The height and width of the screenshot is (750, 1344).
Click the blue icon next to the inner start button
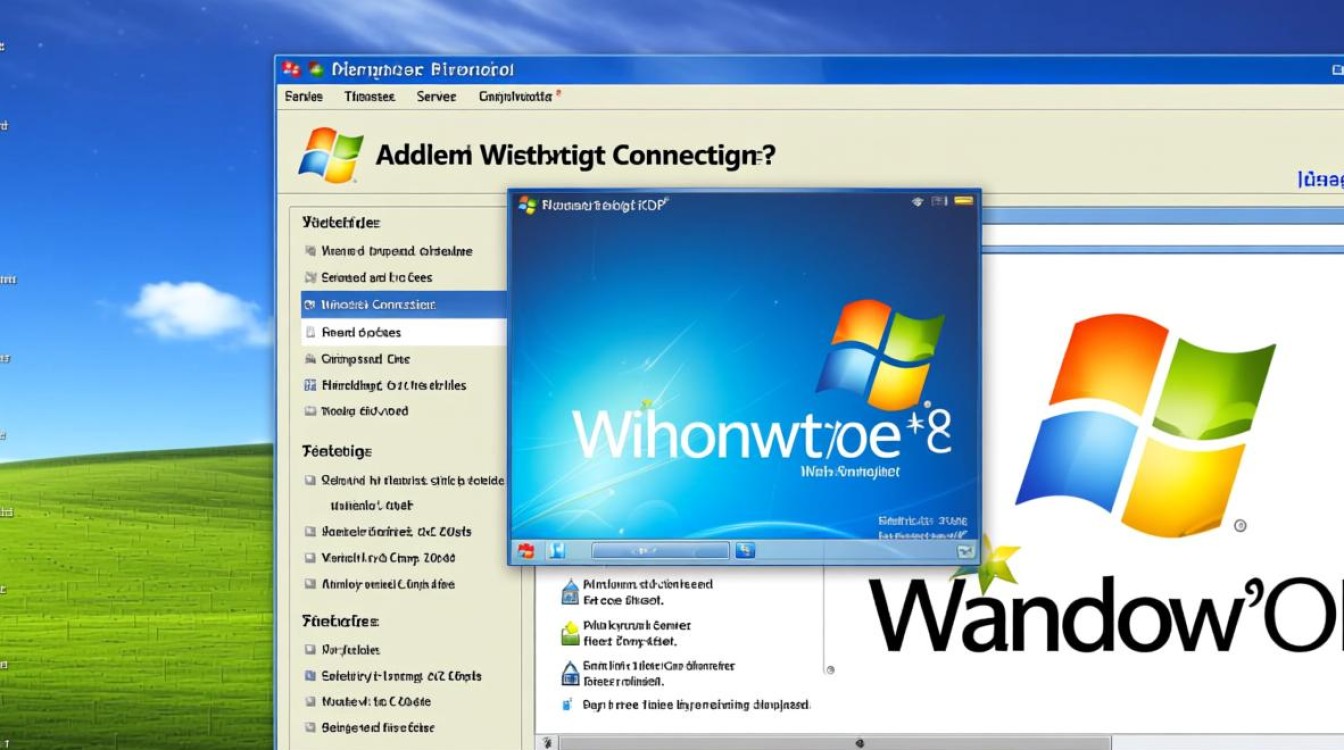pyautogui.click(x=557, y=550)
